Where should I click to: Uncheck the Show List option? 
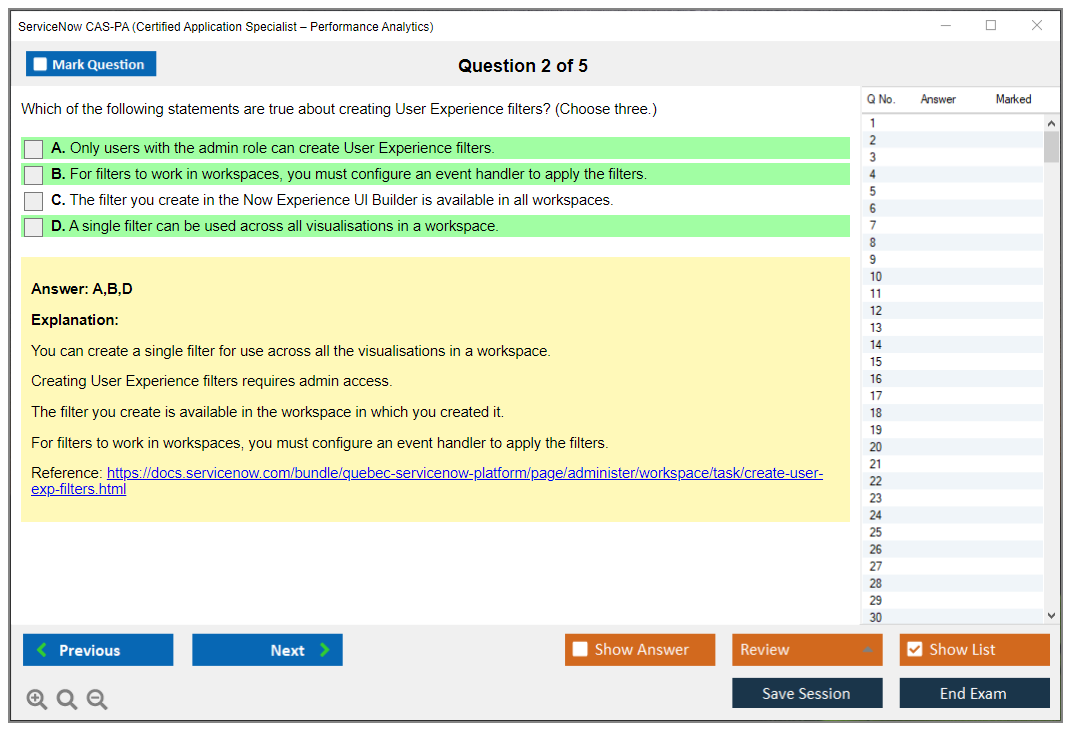[x=914, y=650]
